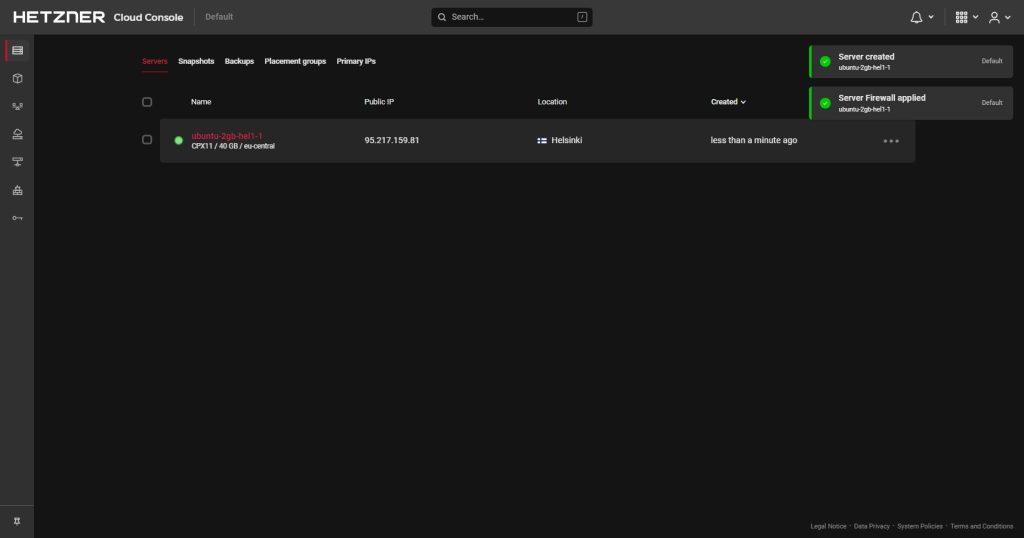
Task: Open Security key icon in sidebar
Action: click(17, 218)
